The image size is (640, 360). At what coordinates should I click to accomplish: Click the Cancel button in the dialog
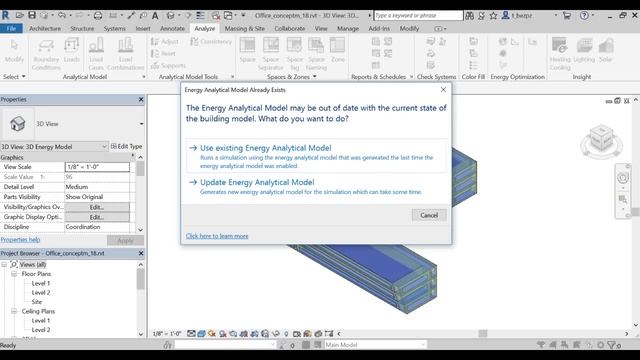click(x=429, y=215)
